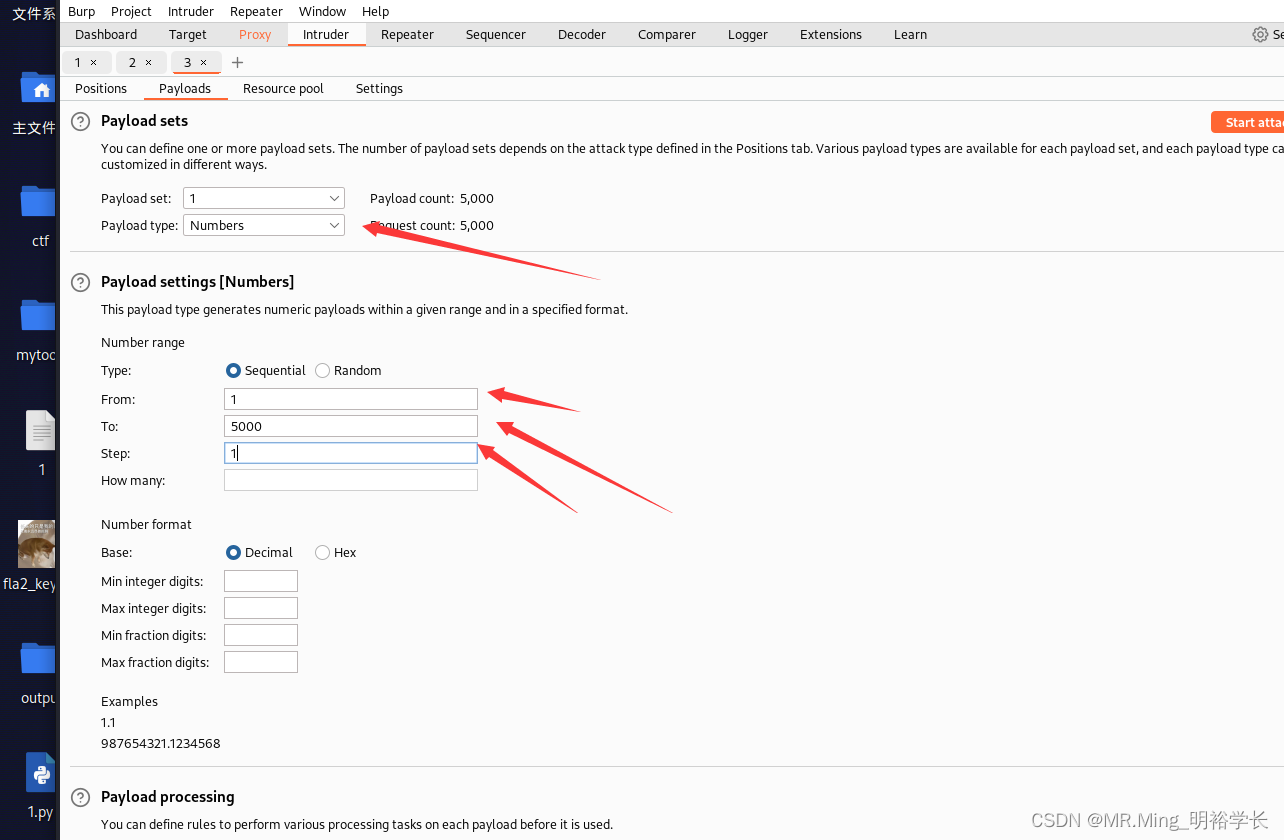Add a new attack tab with the plus icon
This screenshot has height=840, width=1284.
click(x=237, y=62)
